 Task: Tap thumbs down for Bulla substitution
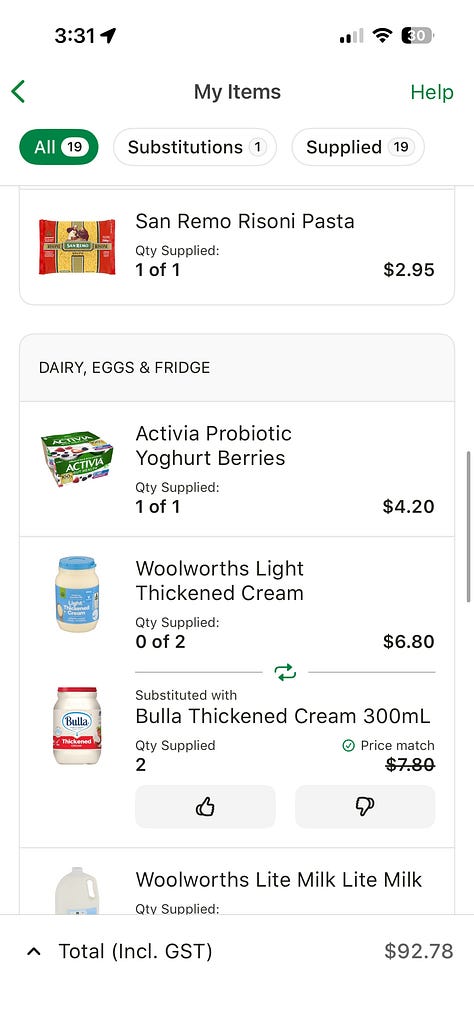[x=365, y=806]
